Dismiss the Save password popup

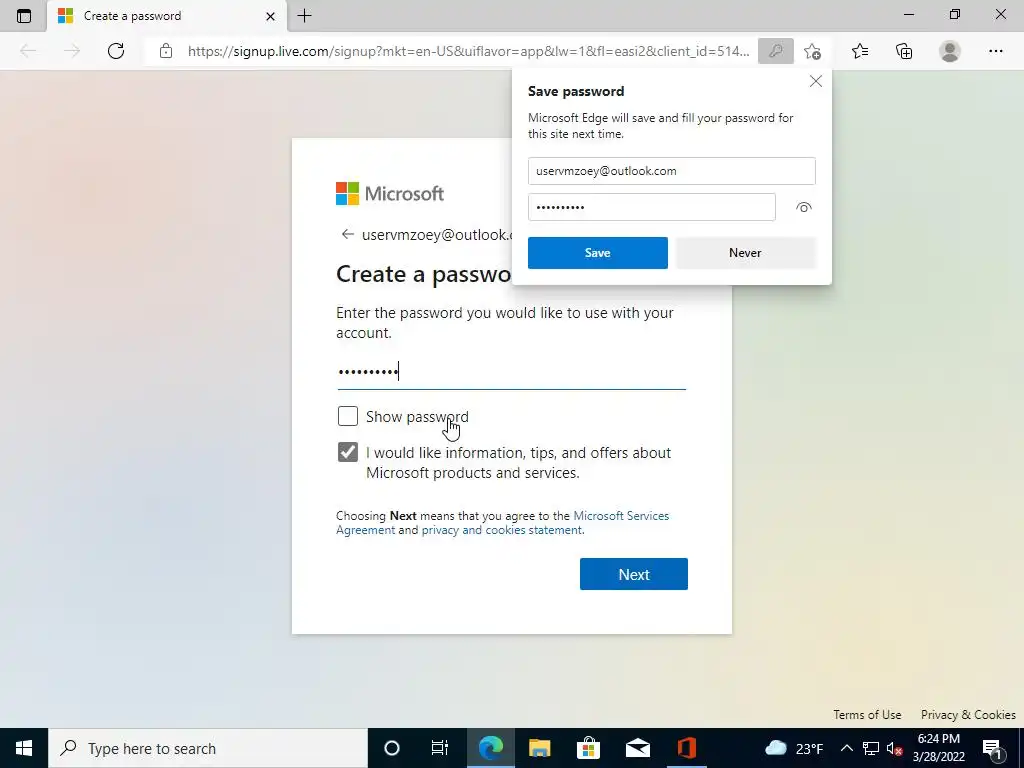pos(816,81)
